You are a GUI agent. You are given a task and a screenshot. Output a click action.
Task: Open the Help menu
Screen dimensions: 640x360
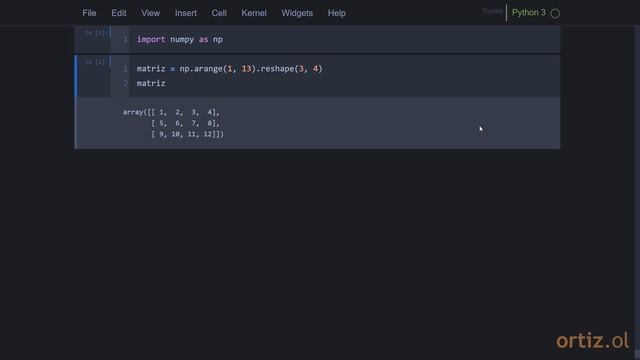337,13
